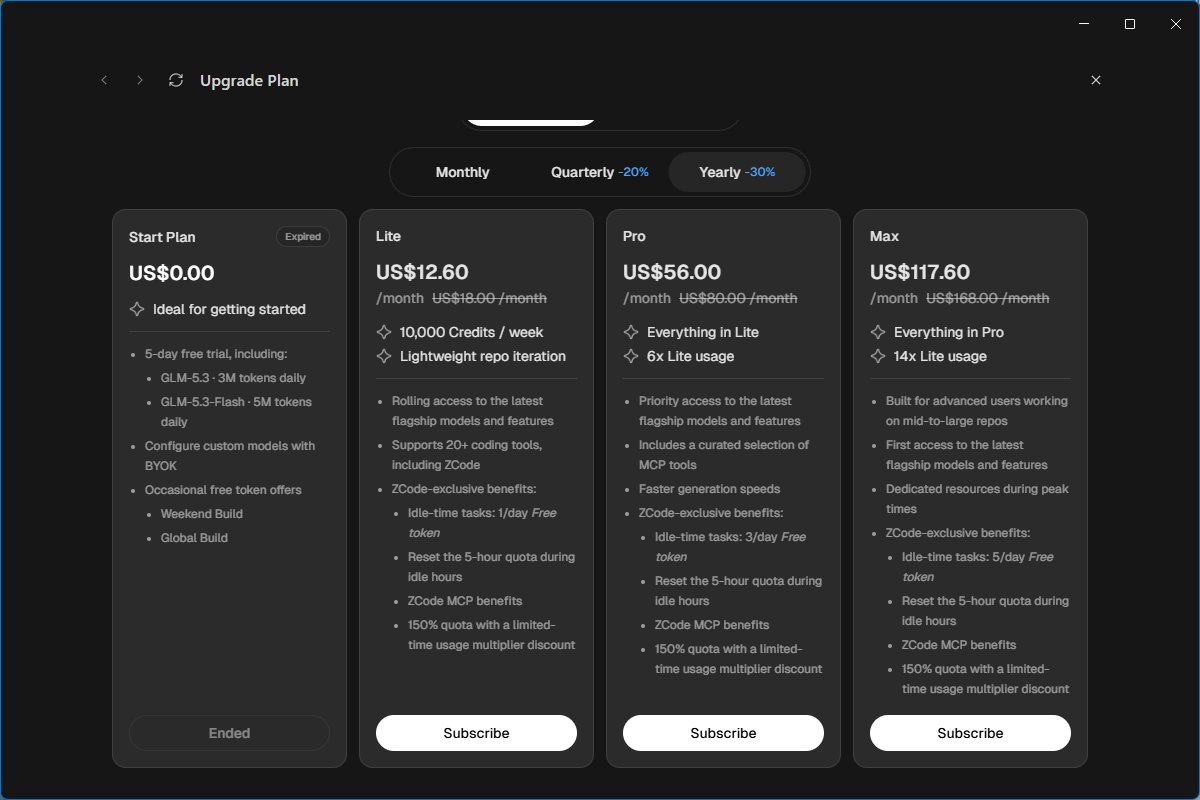
Task: Click 'Weekend Build' list item
Action: [x=202, y=514]
